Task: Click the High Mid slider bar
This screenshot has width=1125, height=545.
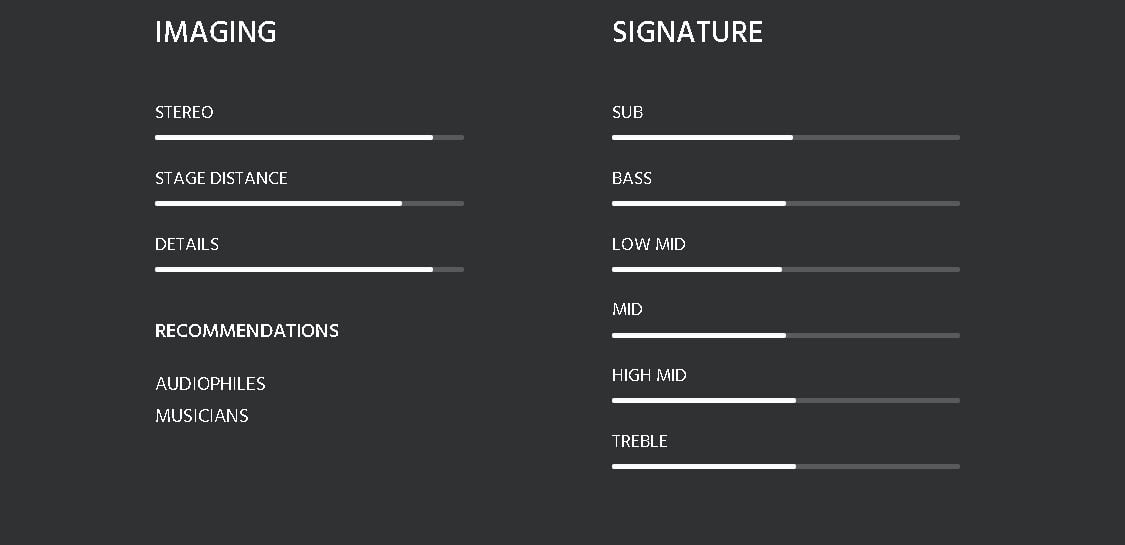Action: point(785,400)
